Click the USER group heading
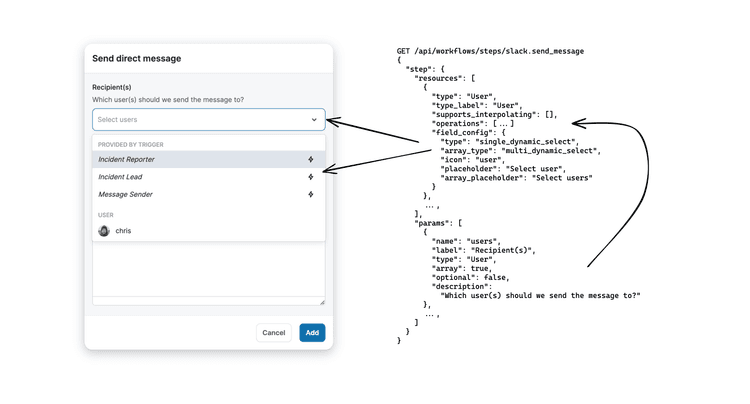The height and width of the screenshot is (404, 750). (x=106, y=215)
